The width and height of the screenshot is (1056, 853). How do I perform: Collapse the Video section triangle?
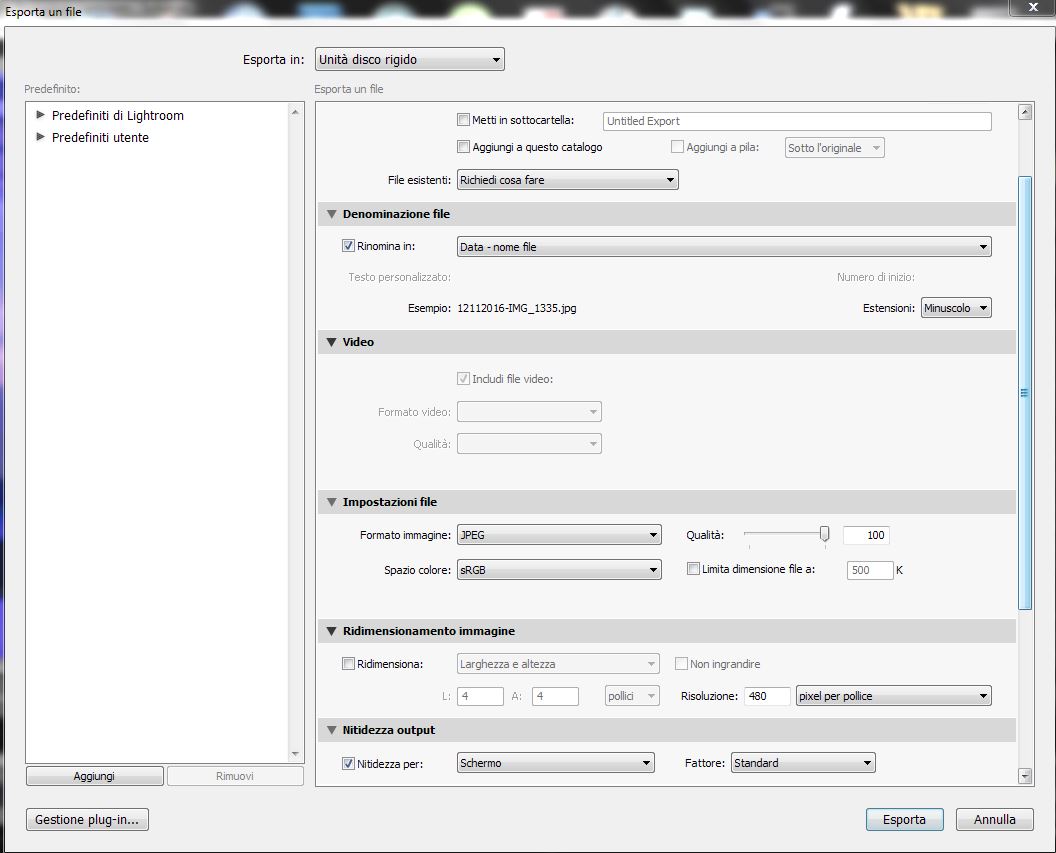tap(330, 342)
